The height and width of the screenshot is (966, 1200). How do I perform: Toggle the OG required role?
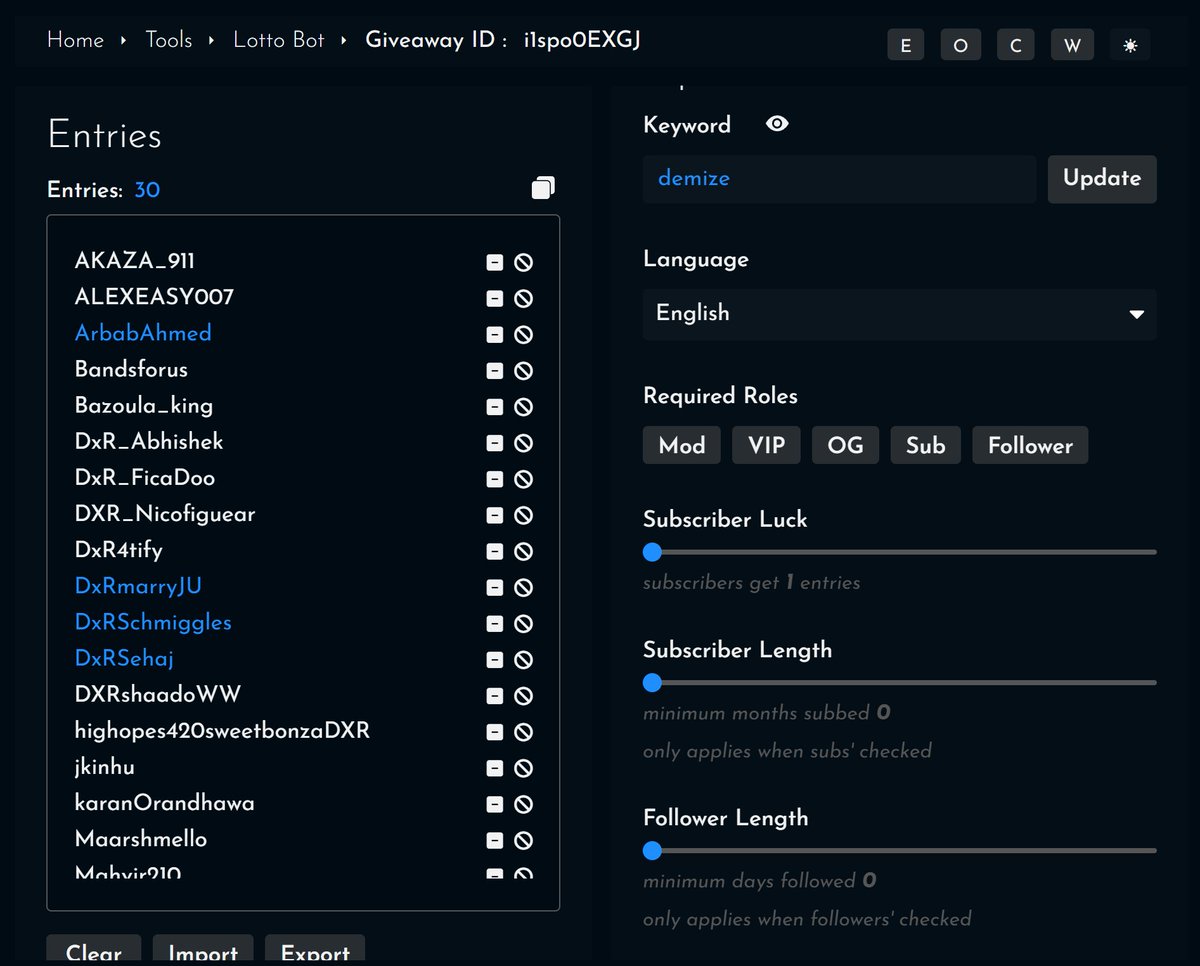click(845, 445)
